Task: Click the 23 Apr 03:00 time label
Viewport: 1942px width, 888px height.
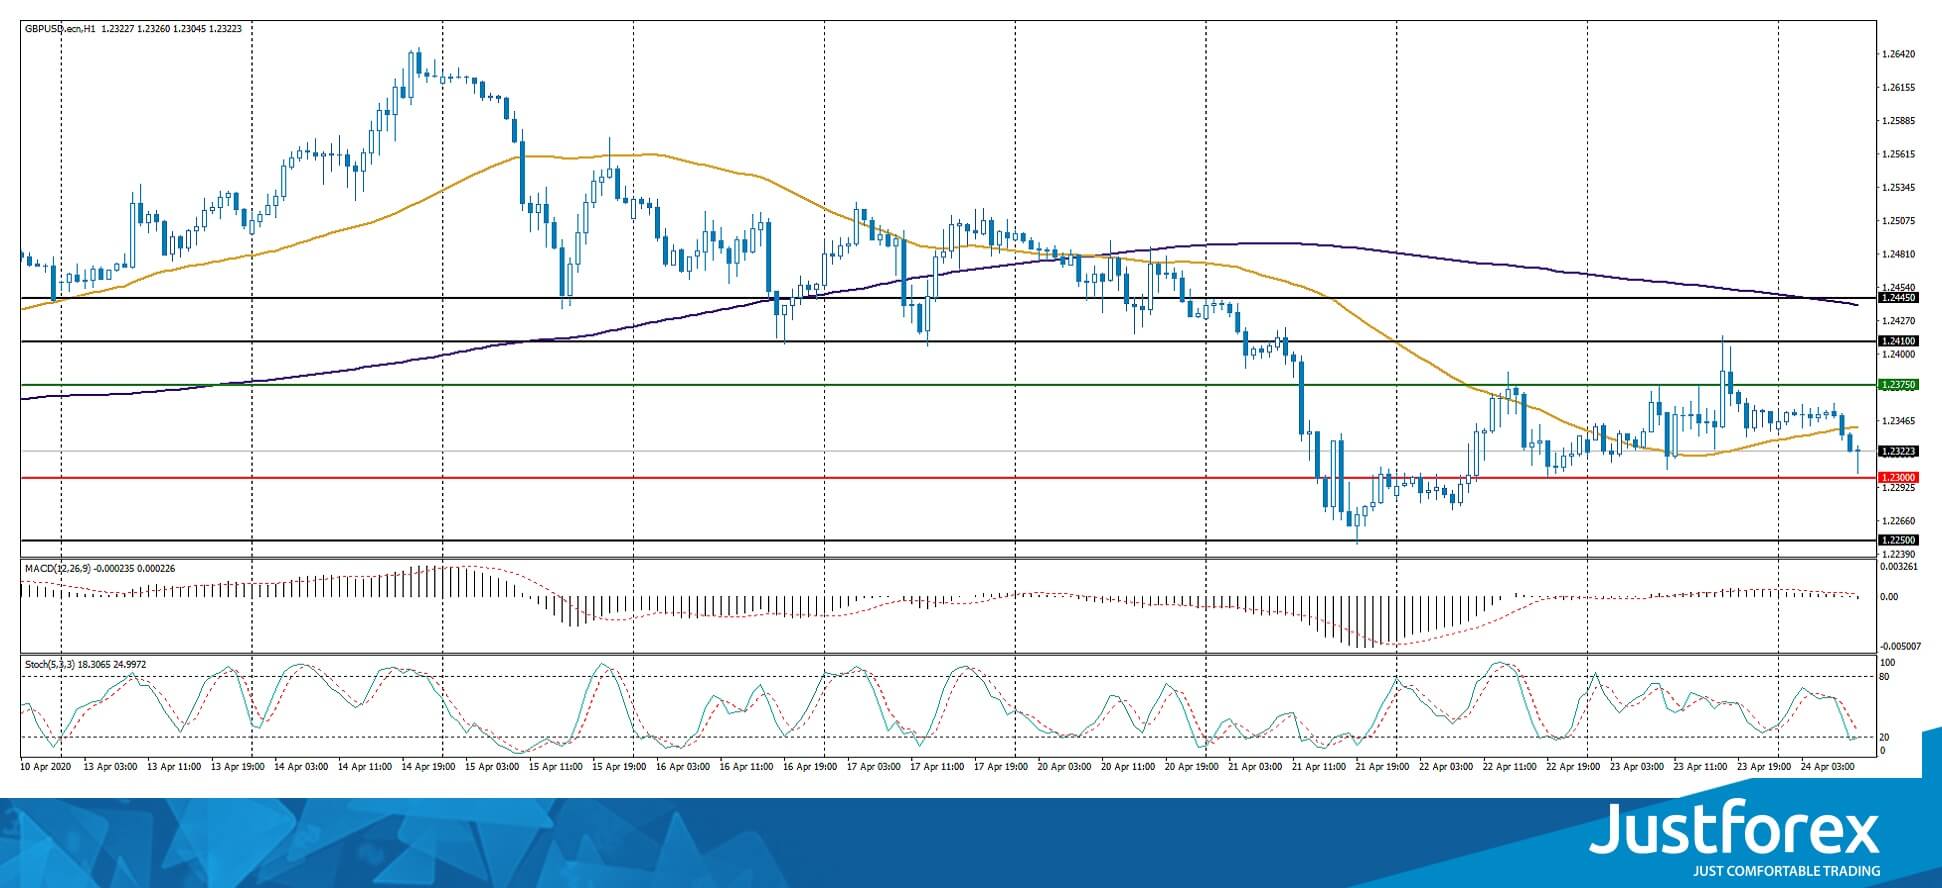Action: pos(1637,766)
